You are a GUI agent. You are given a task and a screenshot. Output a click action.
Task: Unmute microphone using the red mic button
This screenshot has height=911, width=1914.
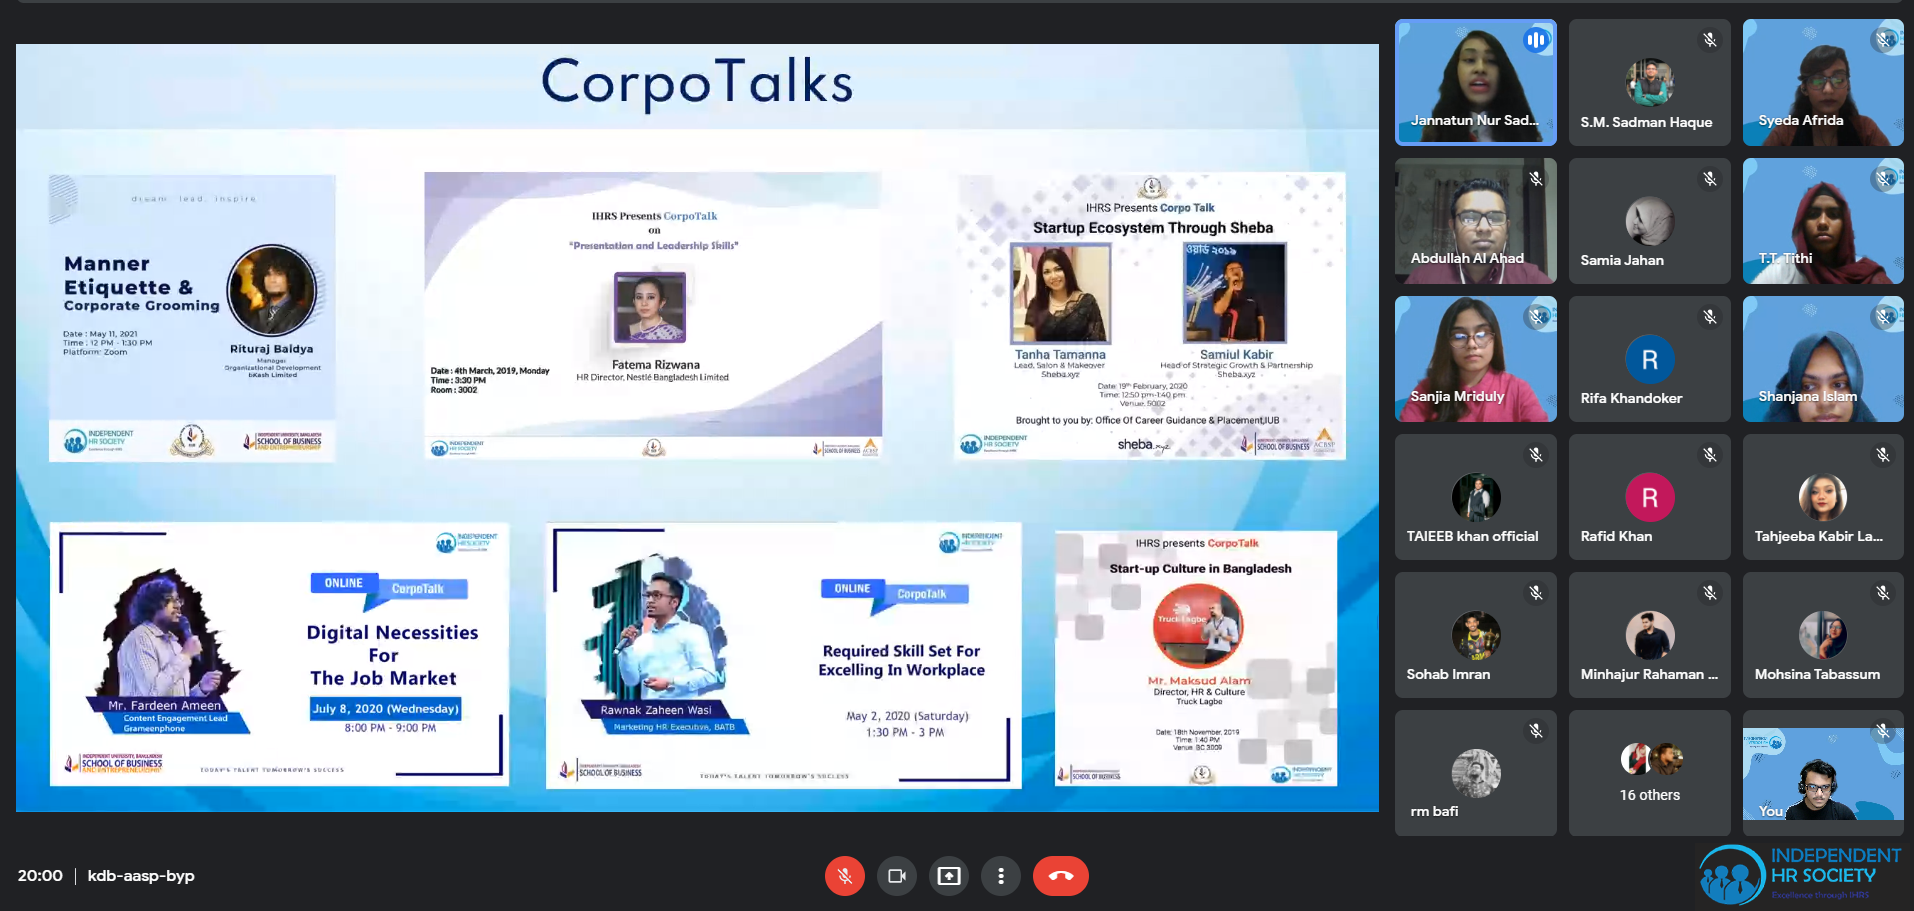click(844, 876)
